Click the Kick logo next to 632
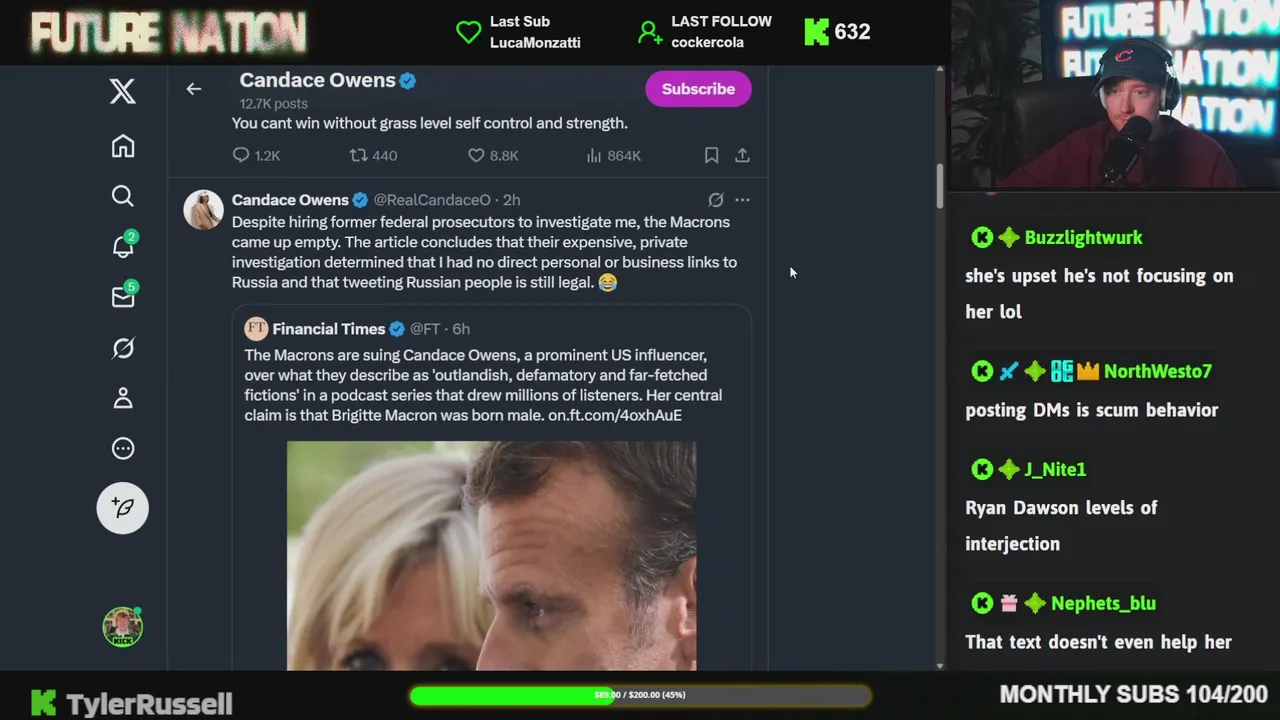This screenshot has width=1280, height=720. click(817, 32)
